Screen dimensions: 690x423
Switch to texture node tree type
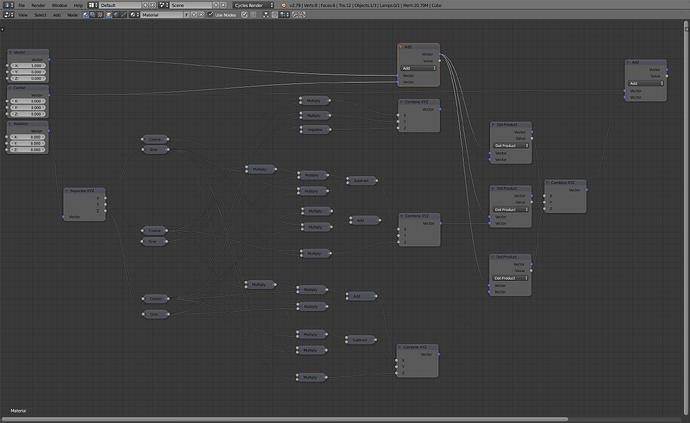pos(100,15)
